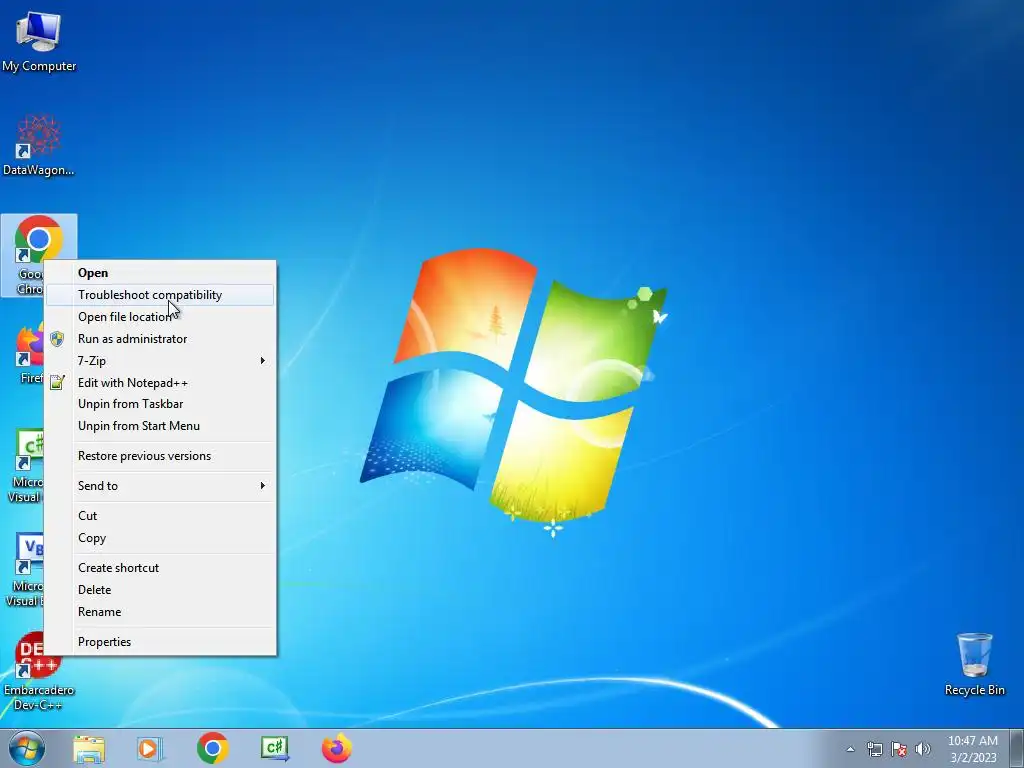Image resolution: width=1024 pixels, height=768 pixels.
Task: Choose Troubleshoot compatibility in context menu
Action: pos(160,295)
